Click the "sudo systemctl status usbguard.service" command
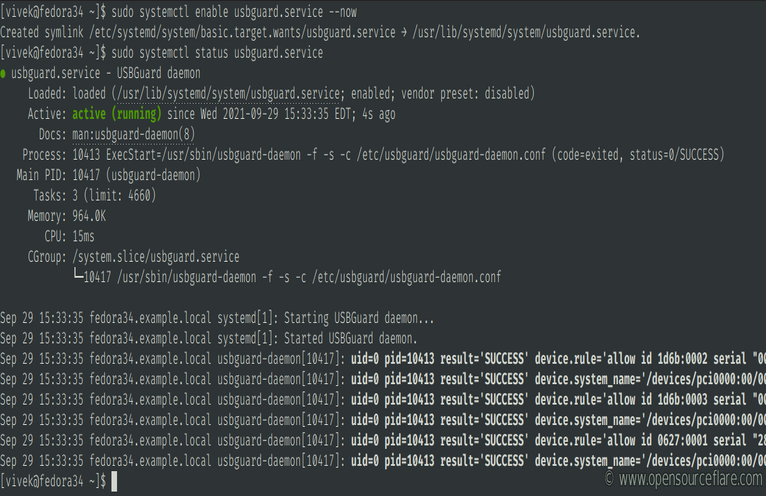 [217, 52]
